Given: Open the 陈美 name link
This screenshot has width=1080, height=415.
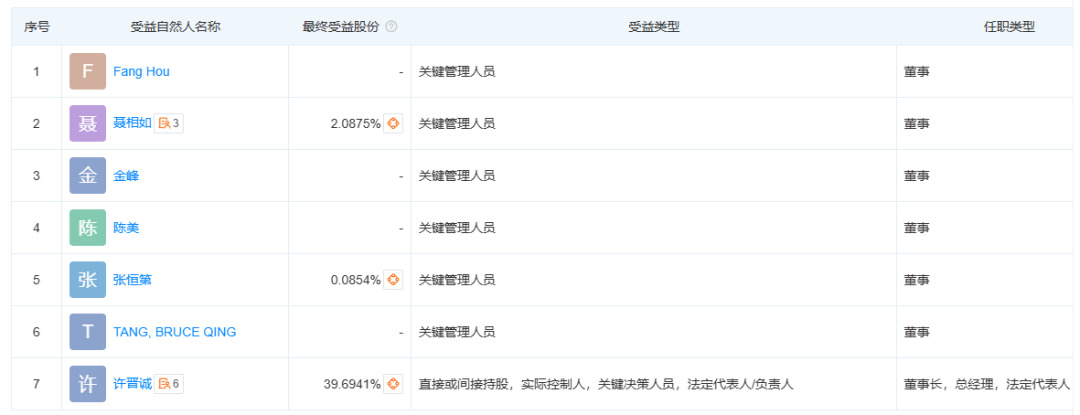Looking at the screenshot, I should click(x=127, y=228).
